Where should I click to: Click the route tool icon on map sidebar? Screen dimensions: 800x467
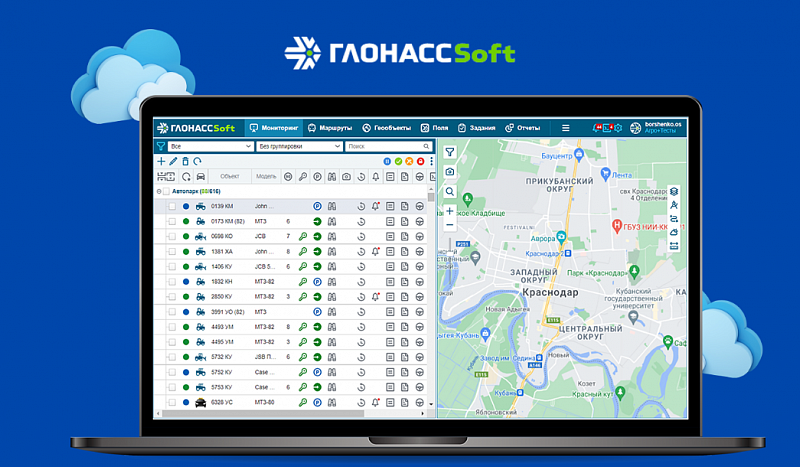pos(674,219)
